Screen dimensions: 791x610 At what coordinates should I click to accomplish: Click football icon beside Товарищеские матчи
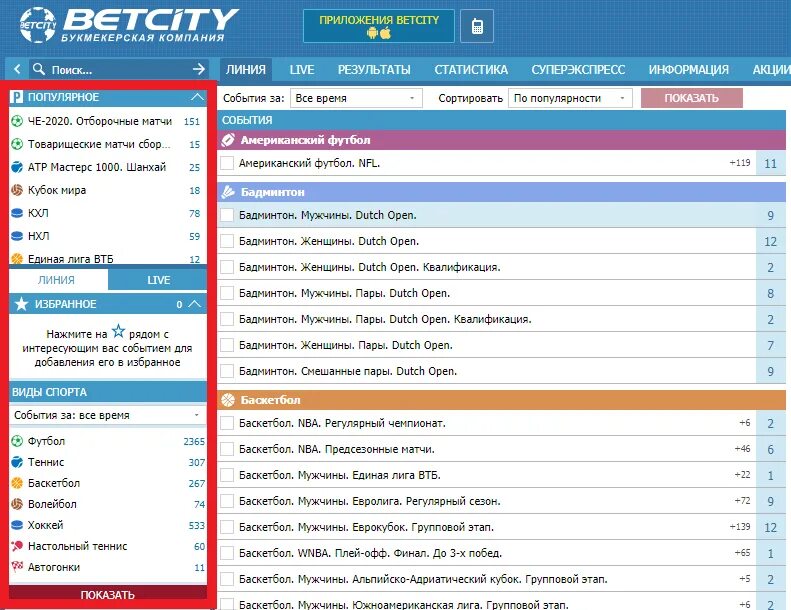tap(17, 144)
